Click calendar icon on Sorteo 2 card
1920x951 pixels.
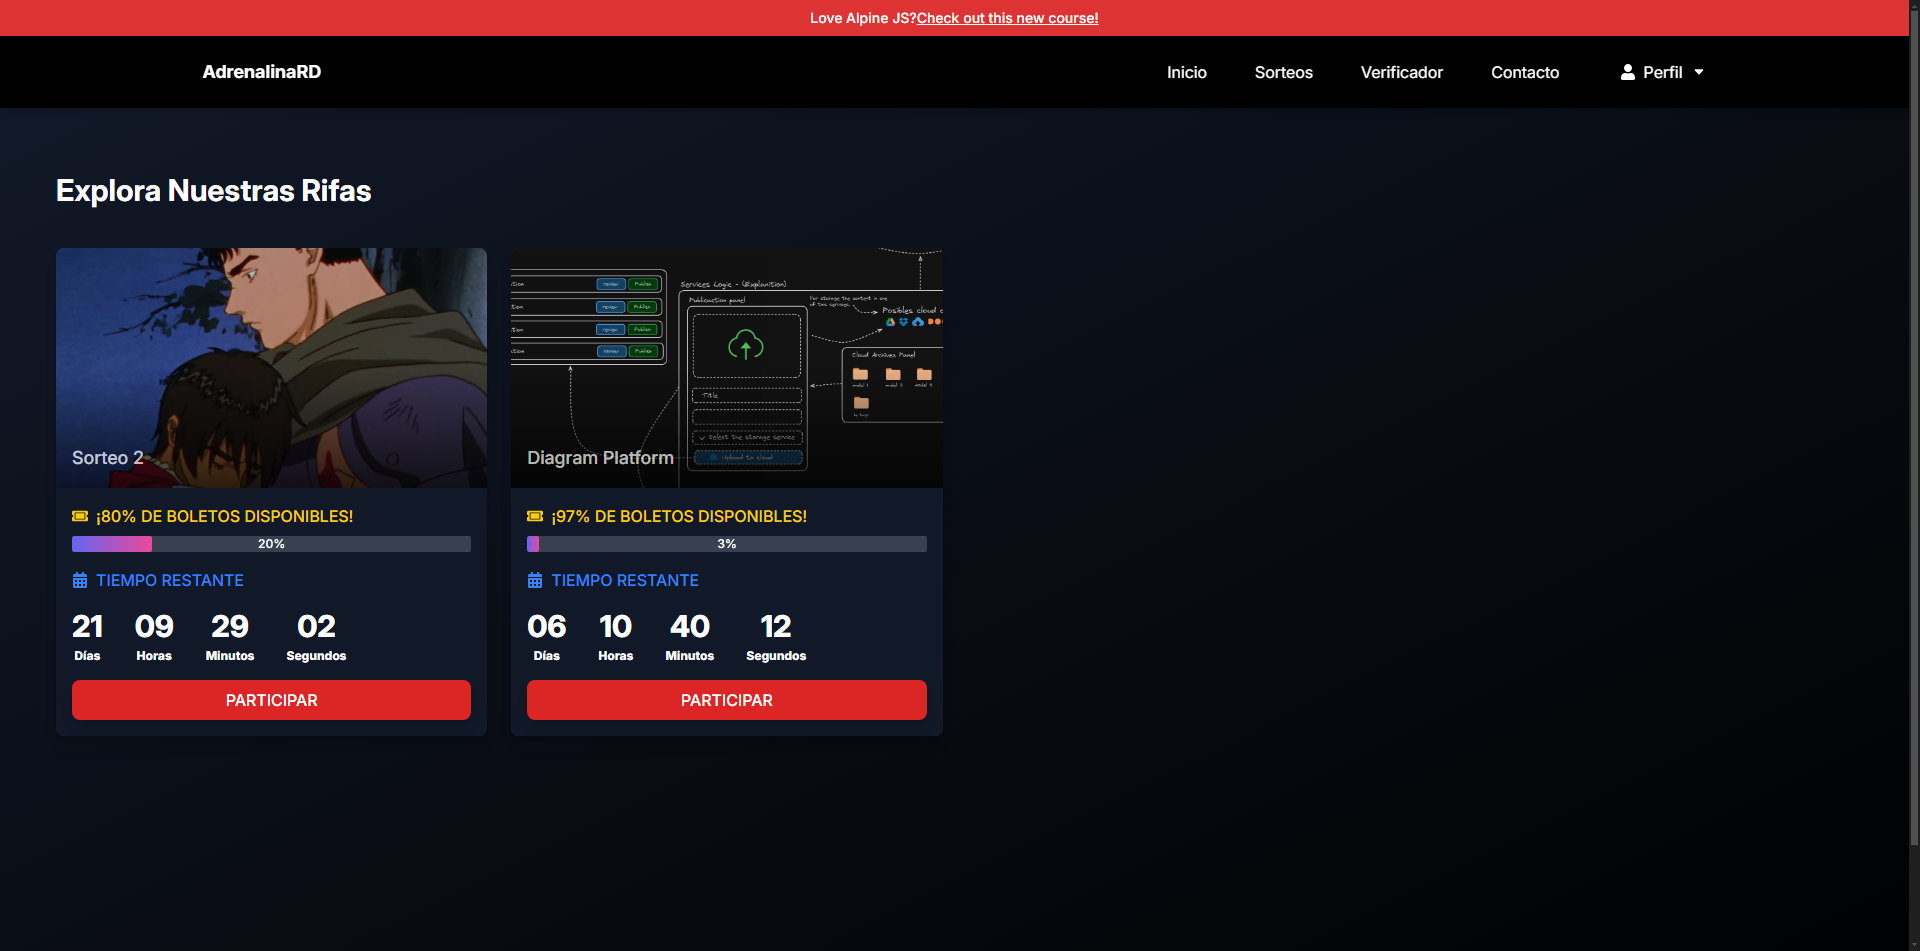click(x=80, y=580)
